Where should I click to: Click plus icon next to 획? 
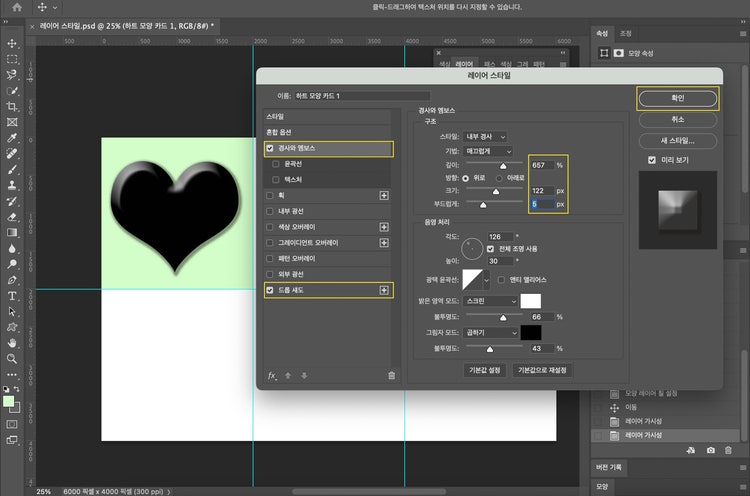pyautogui.click(x=384, y=195)
